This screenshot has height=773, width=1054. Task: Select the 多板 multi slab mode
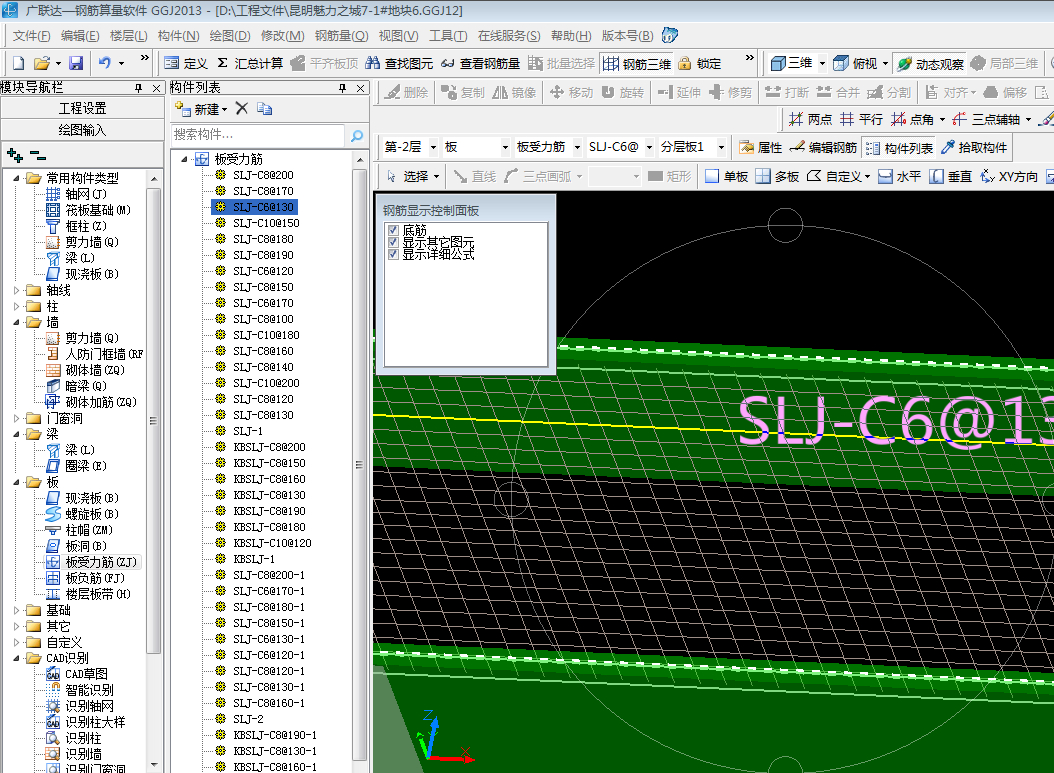(777, 176)
